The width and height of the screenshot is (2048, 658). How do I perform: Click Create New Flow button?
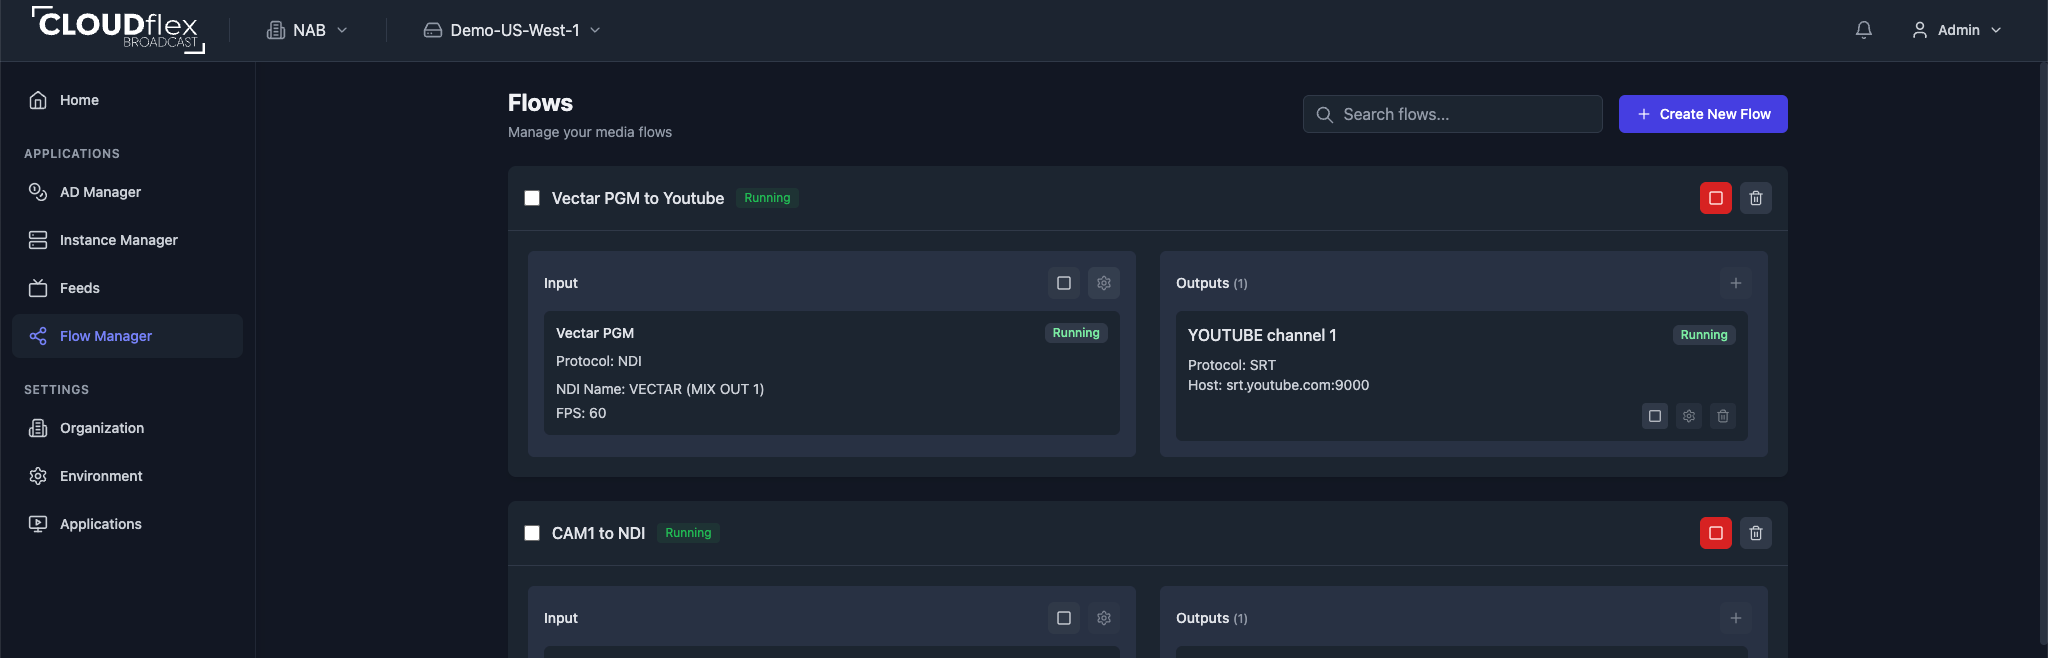(1703, 114)
